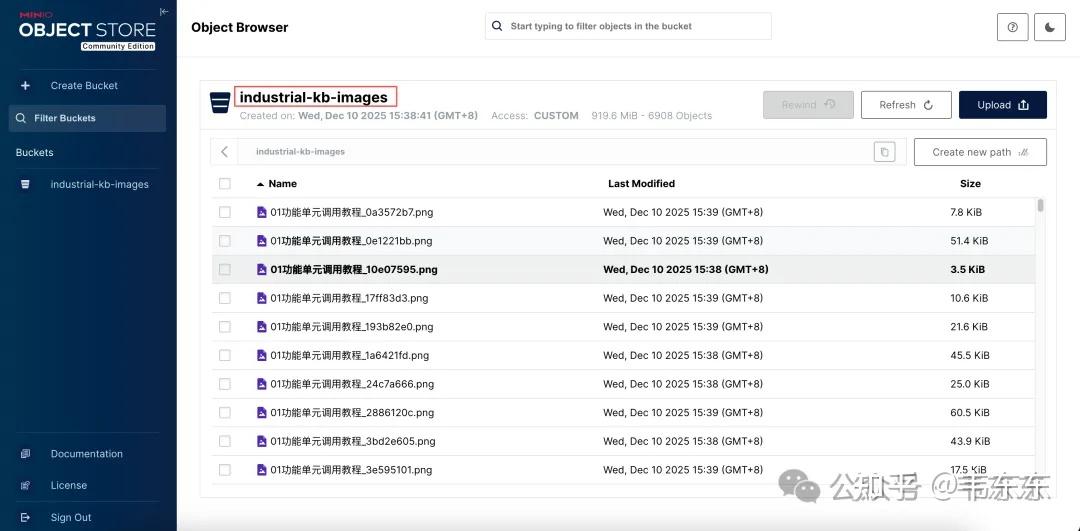This screenshot has height=531, width=1080.
Task: Open Documentation from the sidebar
Action: click(x=86, y=454)
